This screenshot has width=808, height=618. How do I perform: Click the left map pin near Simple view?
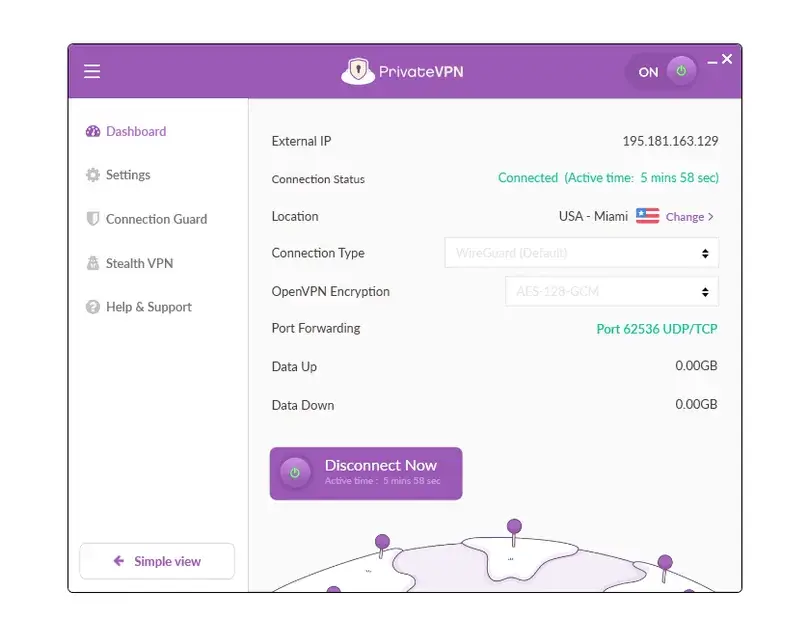click(x=382, y=547)
